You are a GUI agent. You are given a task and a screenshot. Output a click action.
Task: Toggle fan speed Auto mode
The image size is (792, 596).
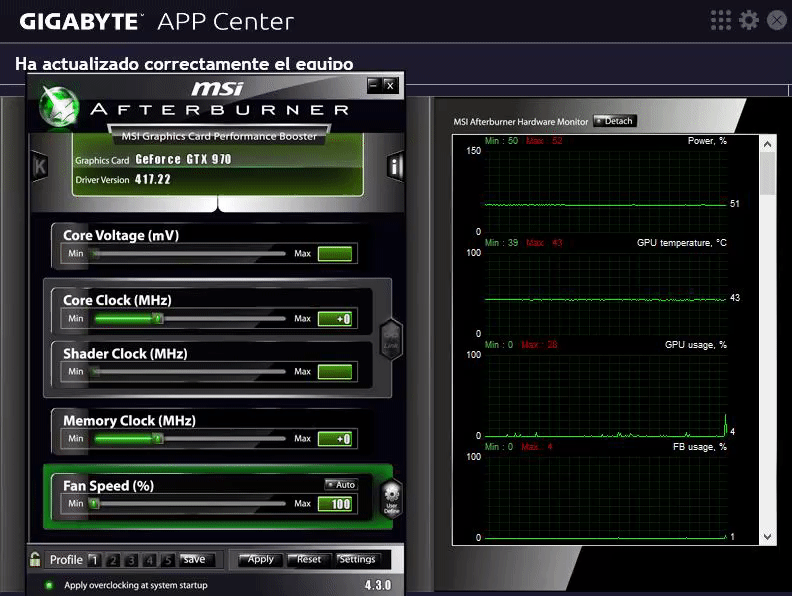[x=341, y=484]
